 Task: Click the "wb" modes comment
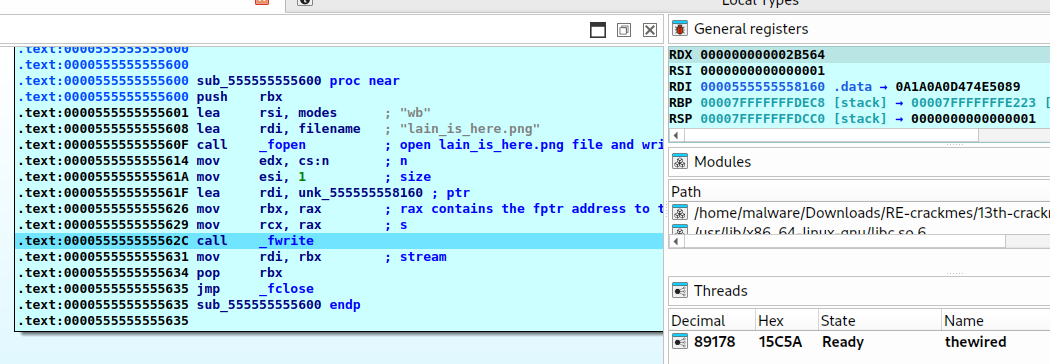(415, 113)
